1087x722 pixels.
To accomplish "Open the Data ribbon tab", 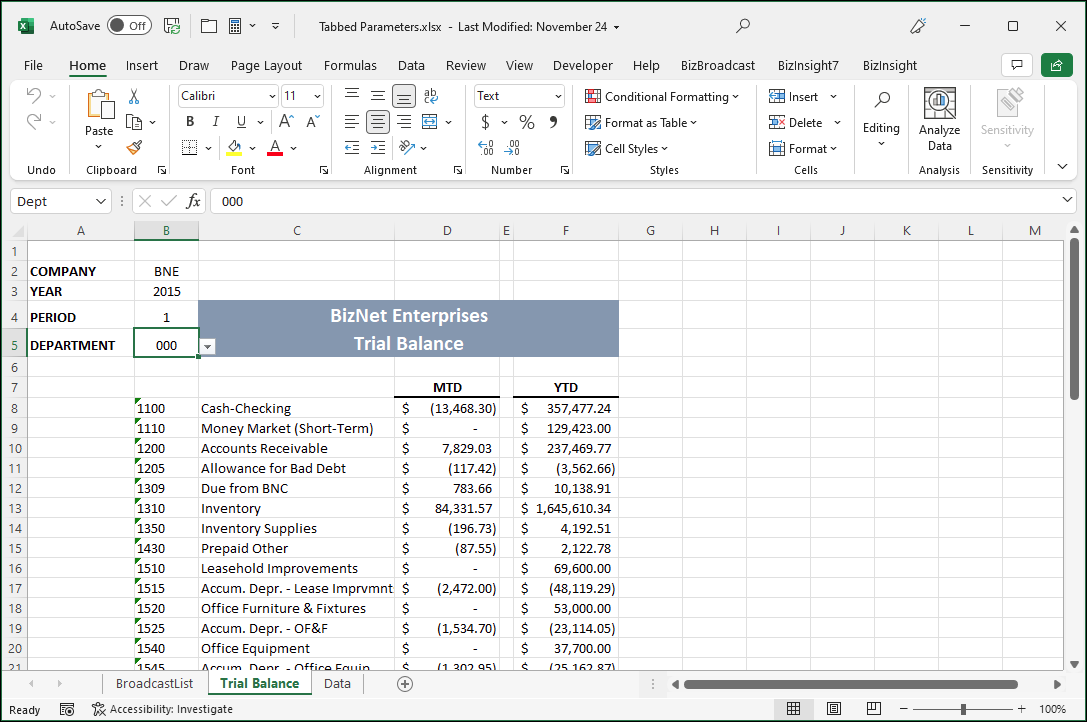I will click(411, 65).
